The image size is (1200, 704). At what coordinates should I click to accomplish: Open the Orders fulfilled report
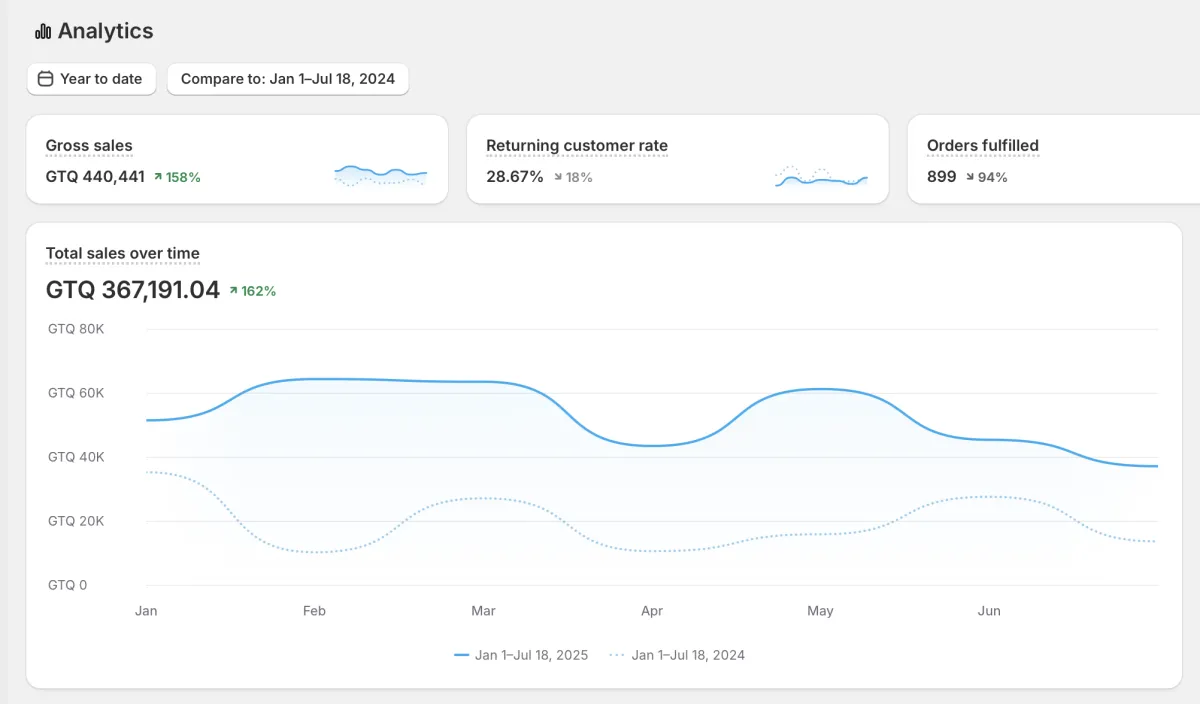pyautogui.click(x=982, y=146)
